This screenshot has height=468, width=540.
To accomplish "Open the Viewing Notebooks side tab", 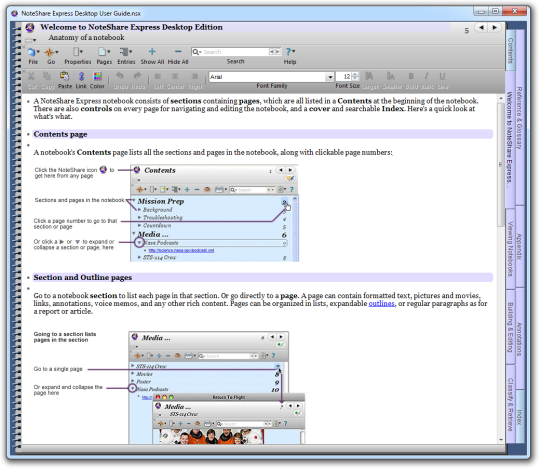I will (x=510, y=249).
